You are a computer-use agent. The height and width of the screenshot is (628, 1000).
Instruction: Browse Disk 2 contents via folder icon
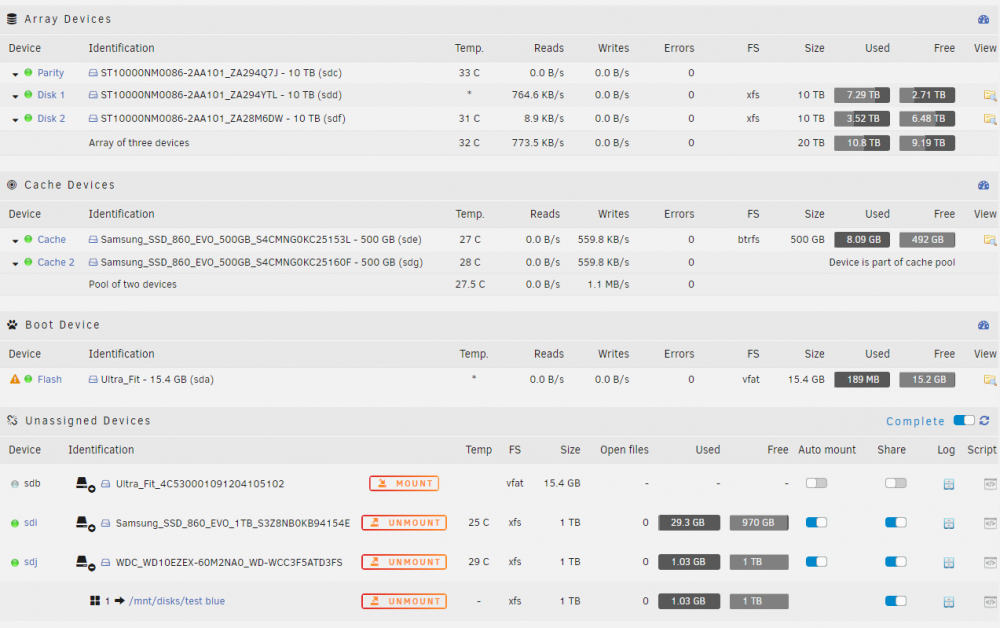989,119
